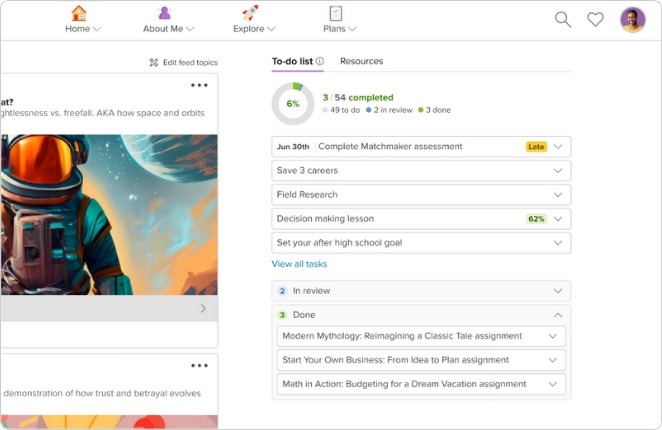The image size is (662, 430).
Task: Click the Plans clipboard icon
Action: (336, 13)
